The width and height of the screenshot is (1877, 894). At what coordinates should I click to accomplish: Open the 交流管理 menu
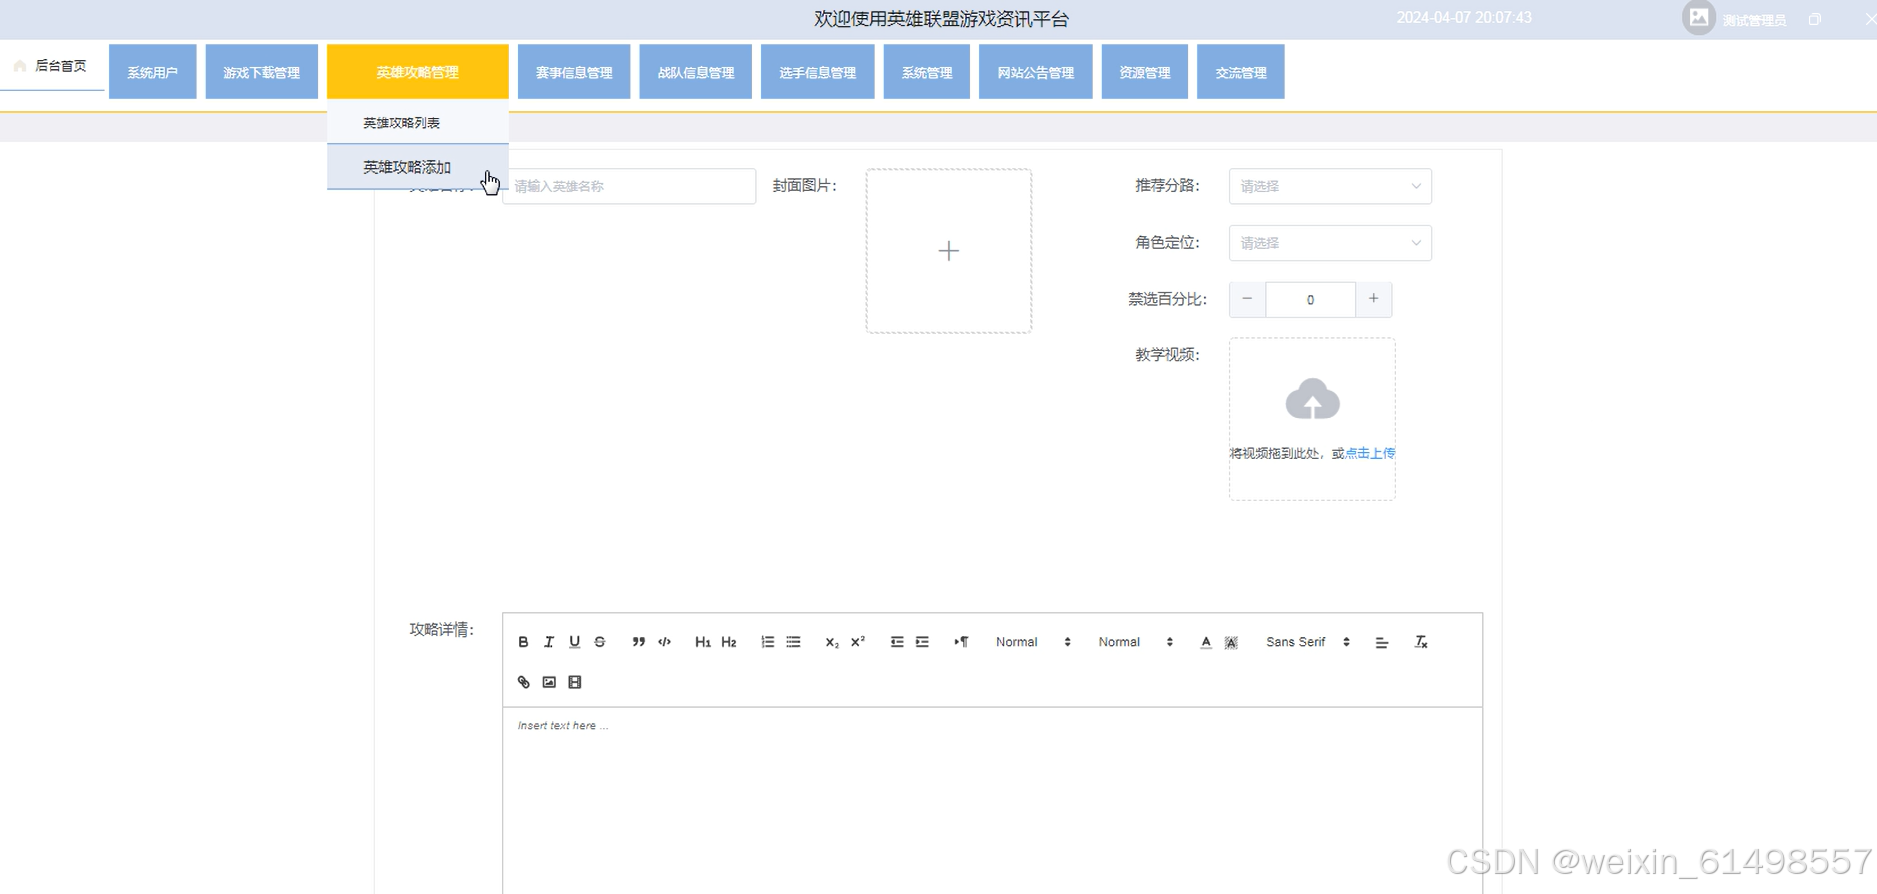[1241, 72]
